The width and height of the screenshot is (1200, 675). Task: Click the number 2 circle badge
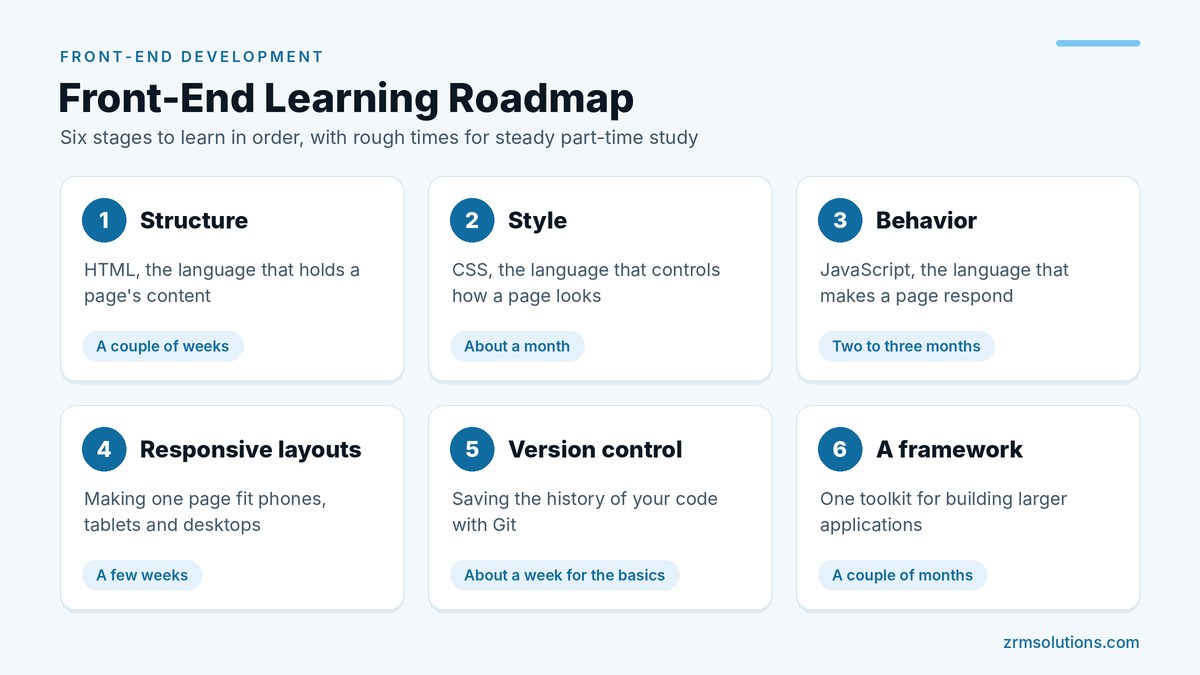click(472, 220)
